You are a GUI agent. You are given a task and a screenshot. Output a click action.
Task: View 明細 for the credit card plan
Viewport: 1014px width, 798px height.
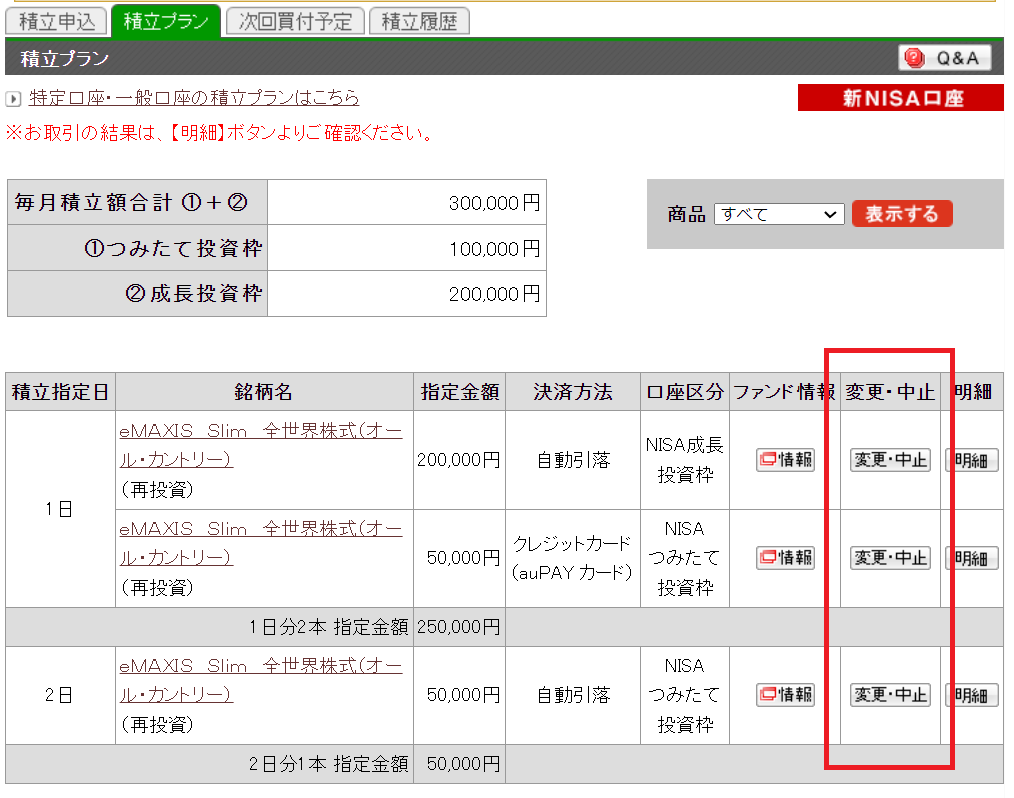click(x=972, y=558)
